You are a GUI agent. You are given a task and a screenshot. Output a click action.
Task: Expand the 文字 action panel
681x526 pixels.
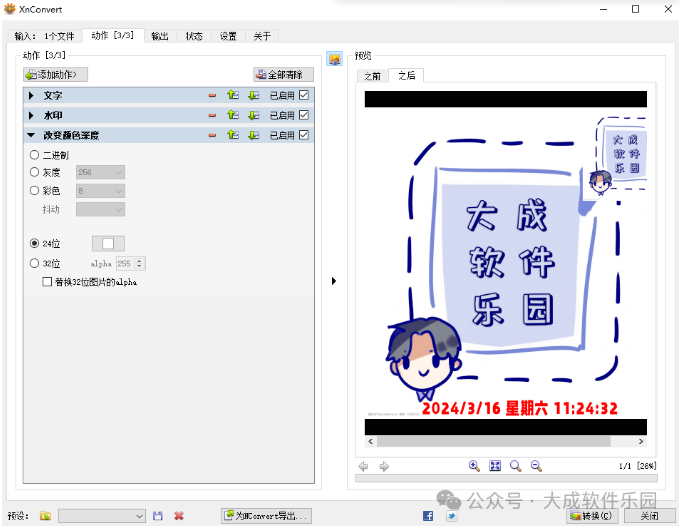(x=31, y=95)
